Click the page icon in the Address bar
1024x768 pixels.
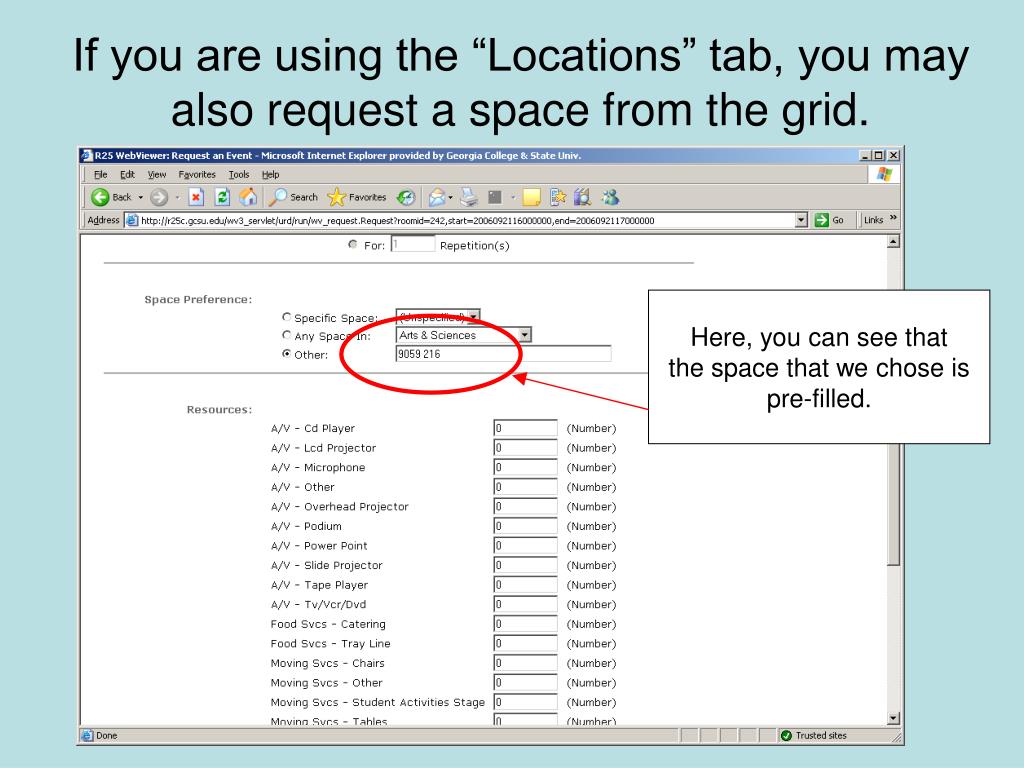coord(132,220)
